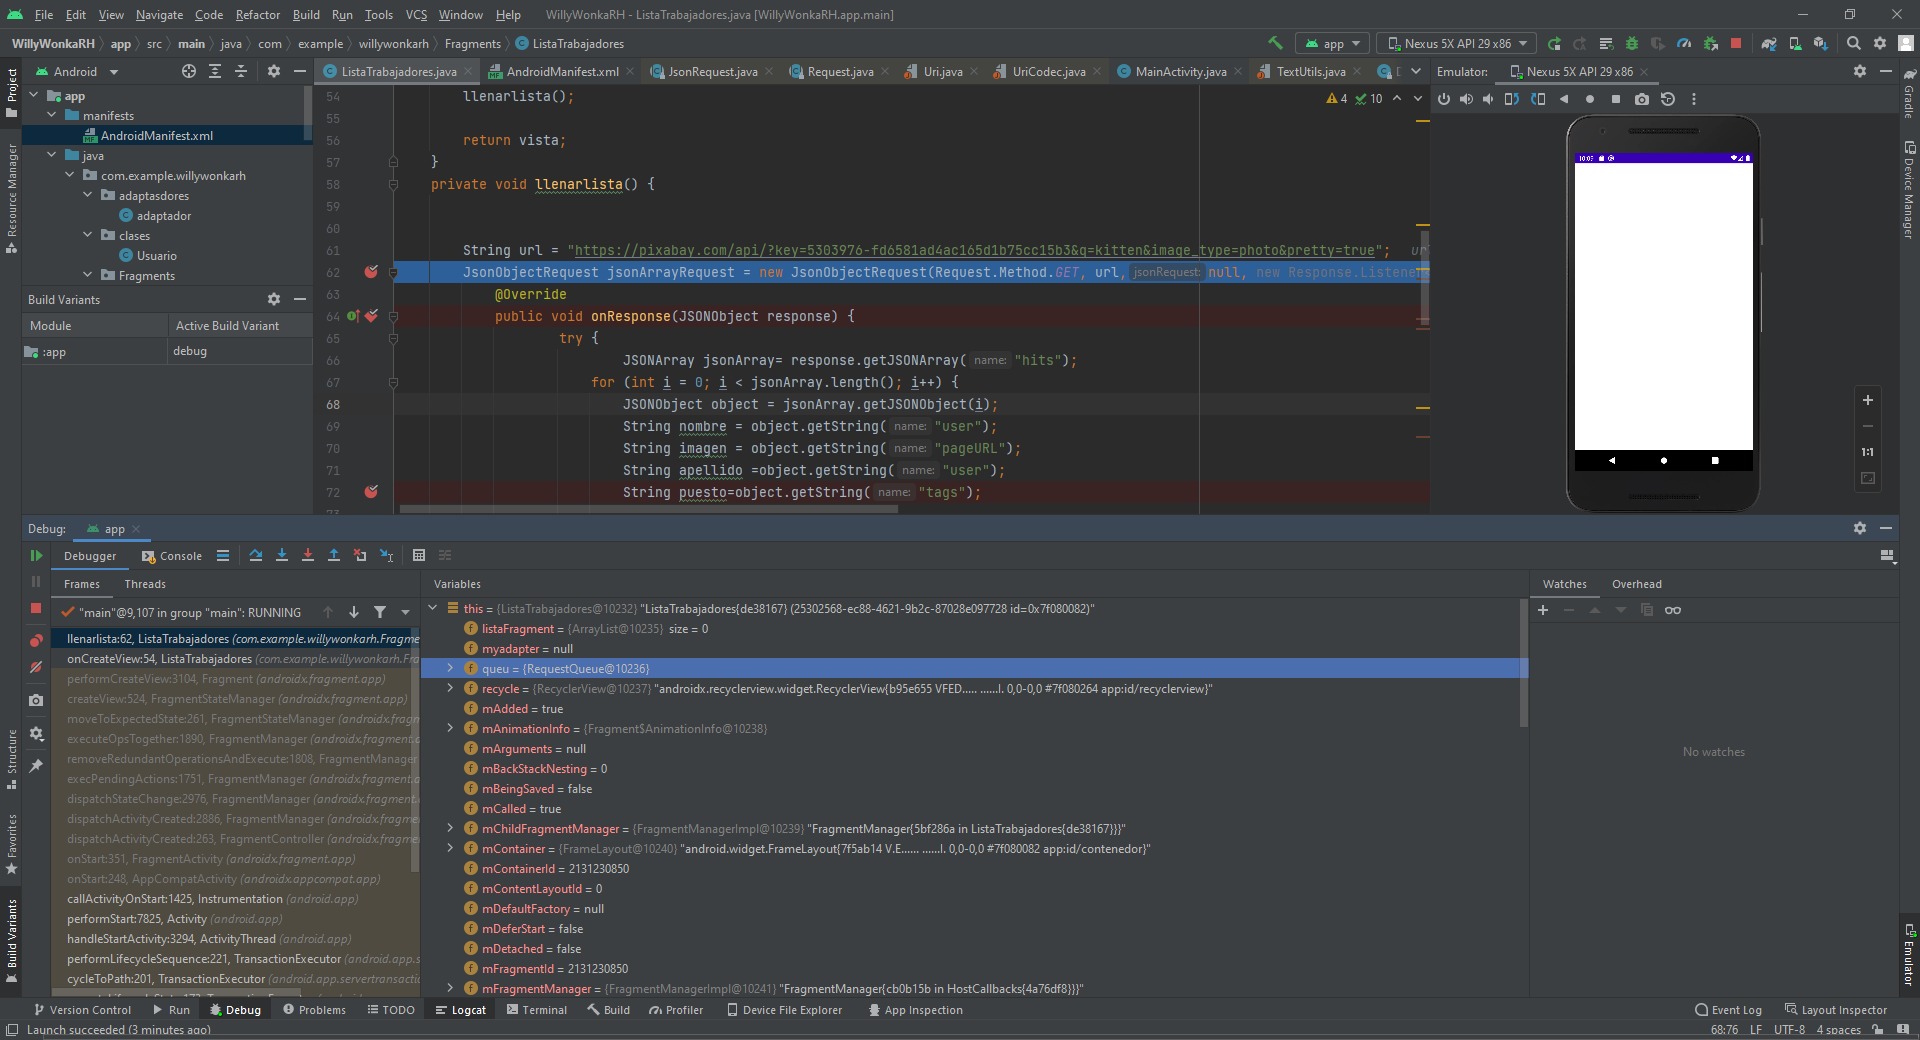Image resolution: width=1920 pixels, height=1040 pixels.
Task: Open Event Log in status bar
Action: pos(1728,1010)
